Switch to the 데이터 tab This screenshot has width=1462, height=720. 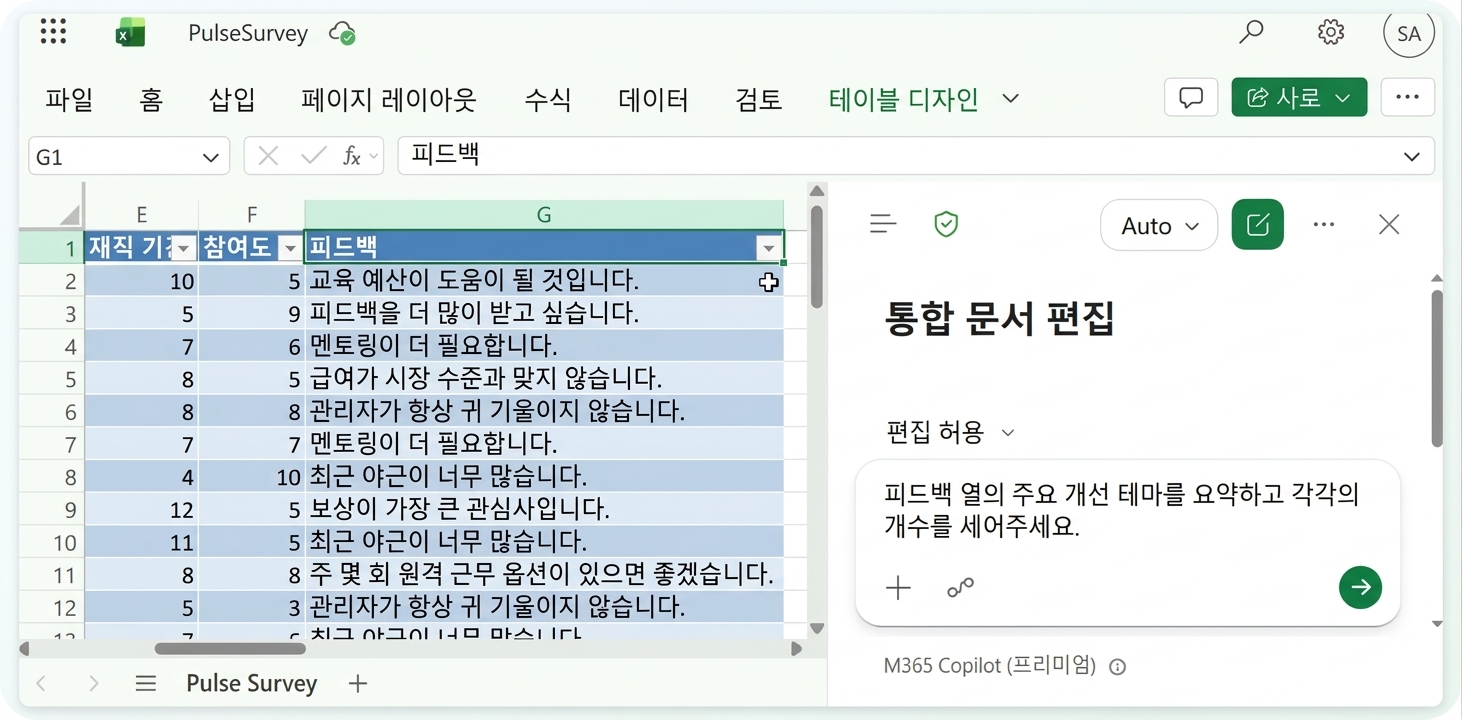[x=653, y=99]
